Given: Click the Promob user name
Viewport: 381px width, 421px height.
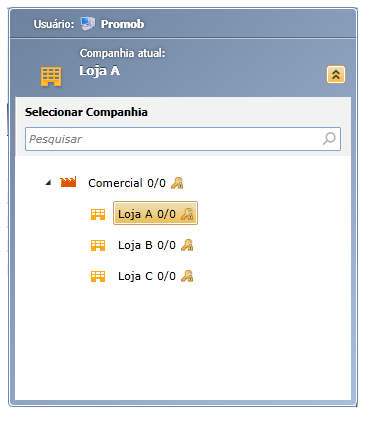Looking at the screenshot, I should point(122,24).
